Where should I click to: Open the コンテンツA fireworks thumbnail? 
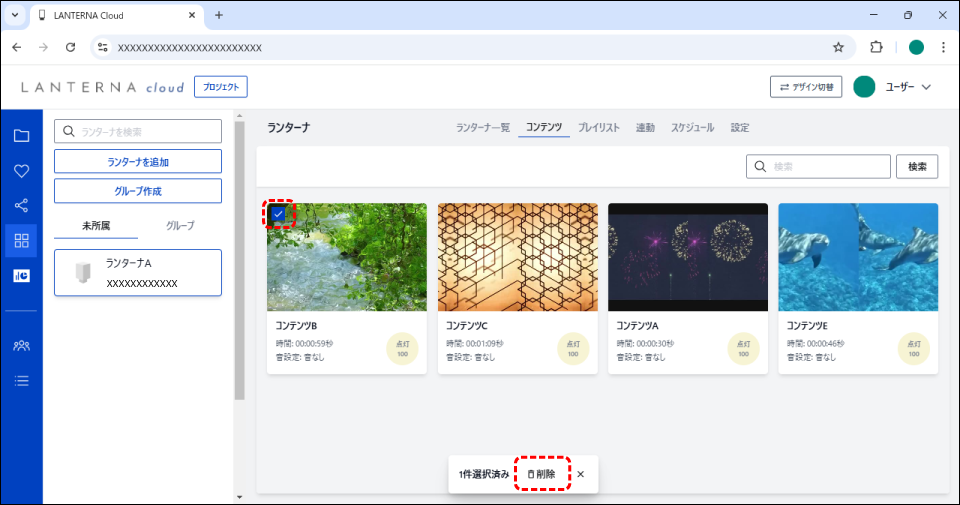click(687, 257)
